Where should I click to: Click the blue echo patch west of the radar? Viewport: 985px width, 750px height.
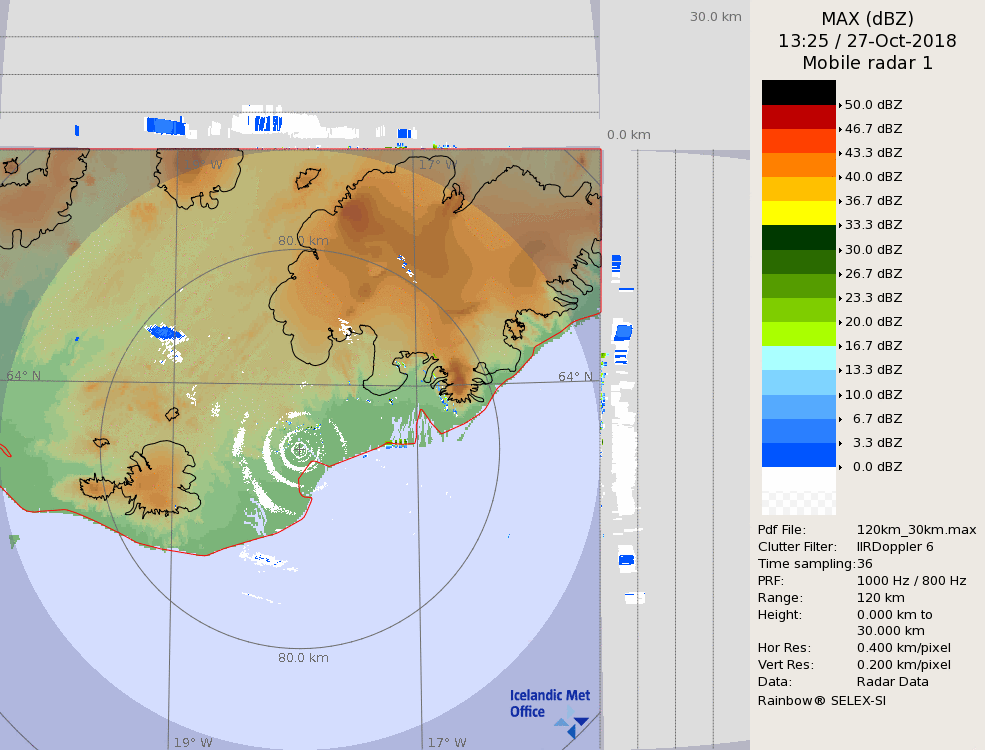pyautogui.click(x=165, y=332)
